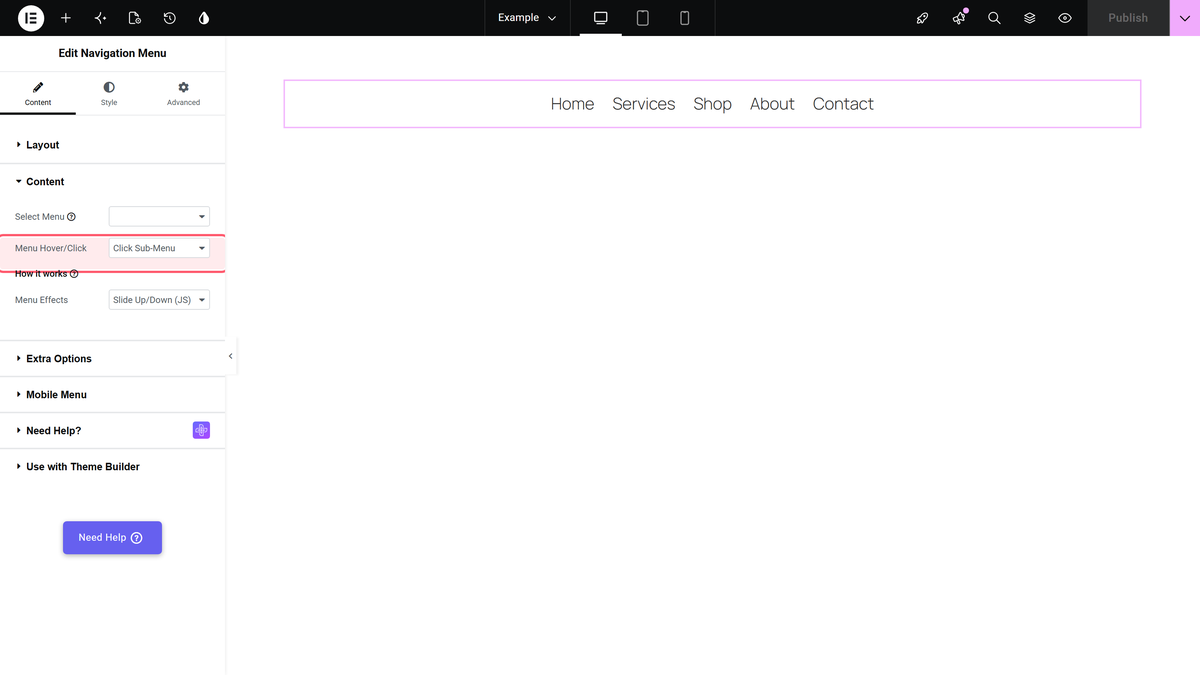This screenshot has width=1200, height=675.
Task: Open the Example page dropdown
Action: point(527,18)
